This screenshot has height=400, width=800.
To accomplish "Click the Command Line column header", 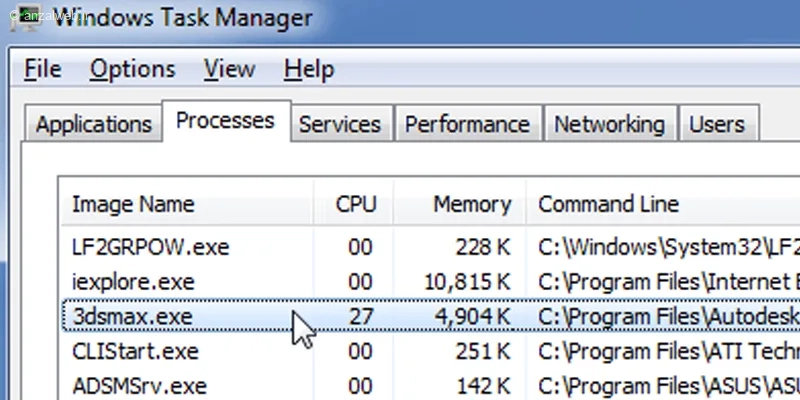I will click(x=609, y=205).
